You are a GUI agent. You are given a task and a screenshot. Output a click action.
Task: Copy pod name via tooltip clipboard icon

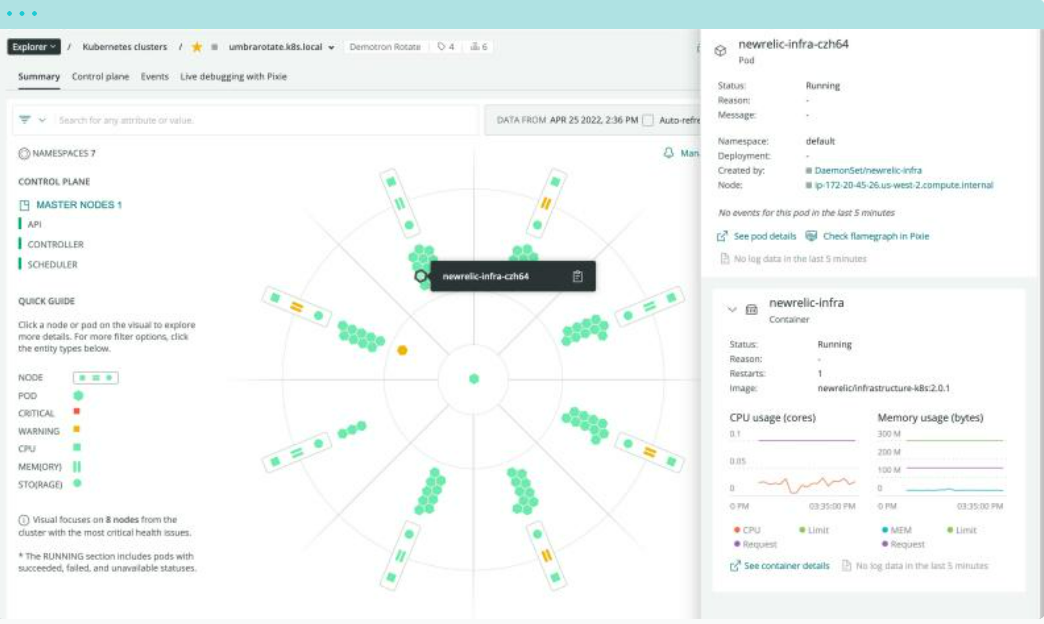(x=577, y=276)
